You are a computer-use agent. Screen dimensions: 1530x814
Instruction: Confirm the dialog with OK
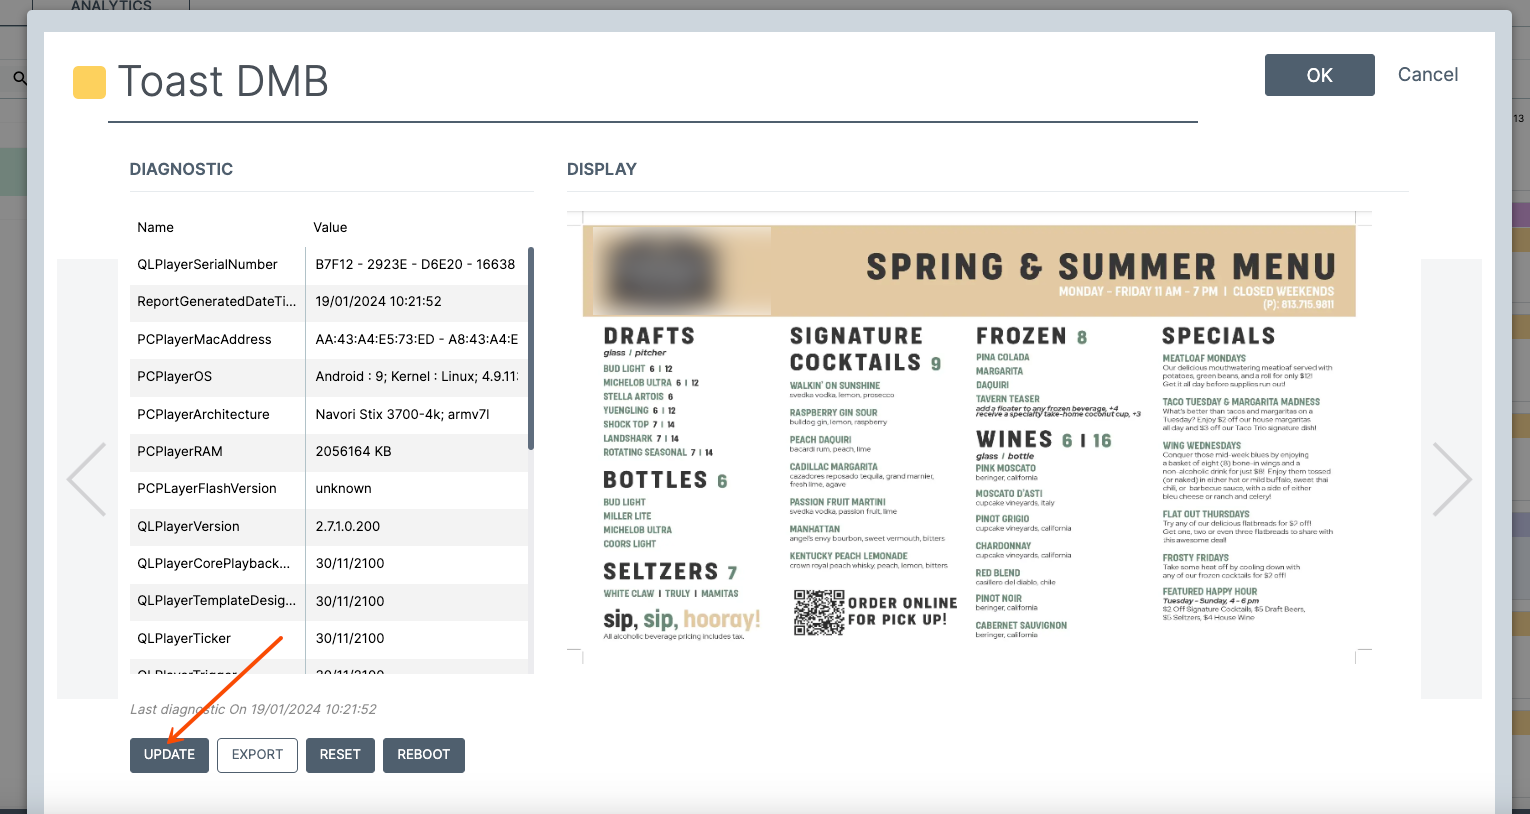click(1319, 75)
